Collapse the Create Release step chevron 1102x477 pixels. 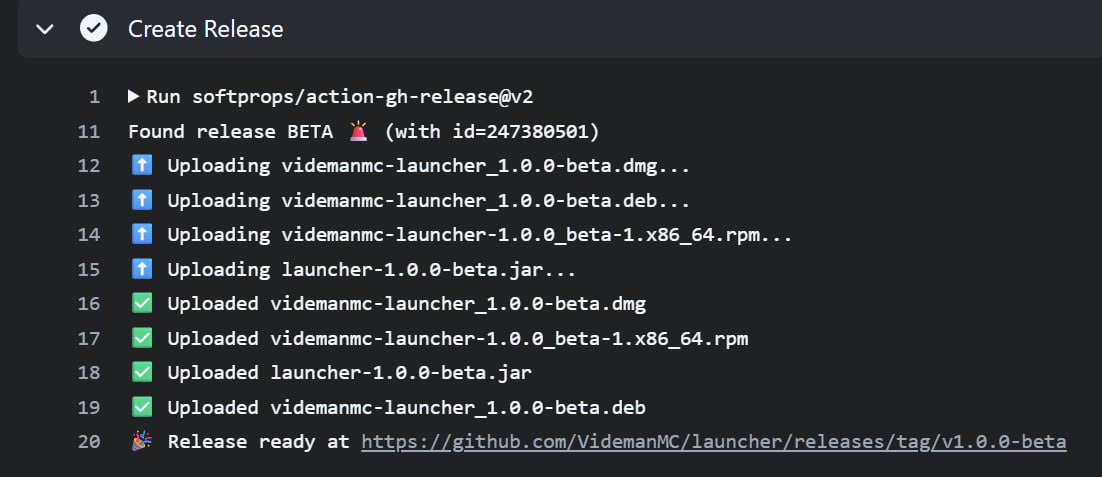tap(45, 29)
